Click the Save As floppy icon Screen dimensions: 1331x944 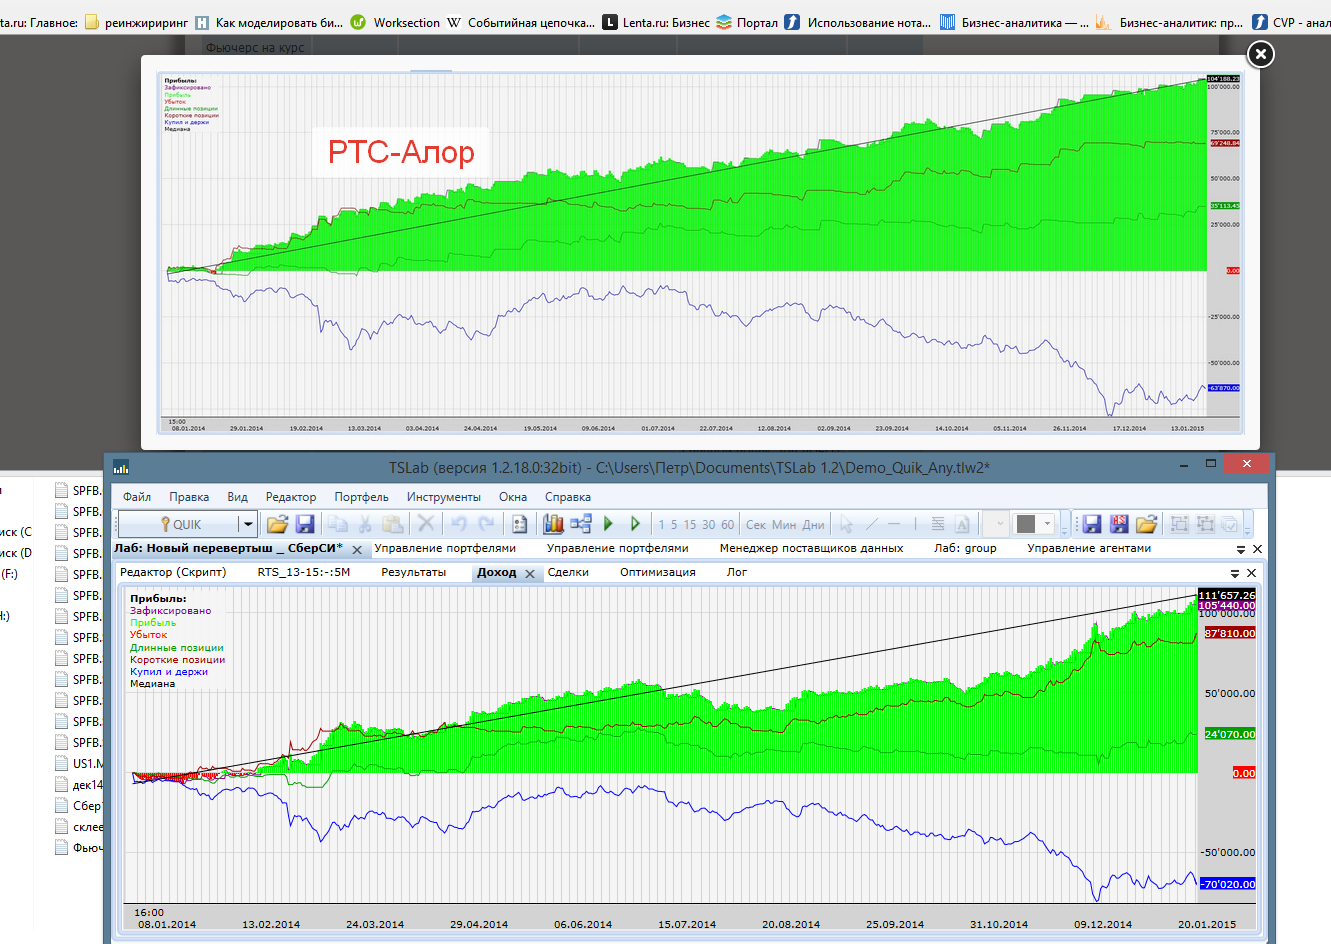1119,524
